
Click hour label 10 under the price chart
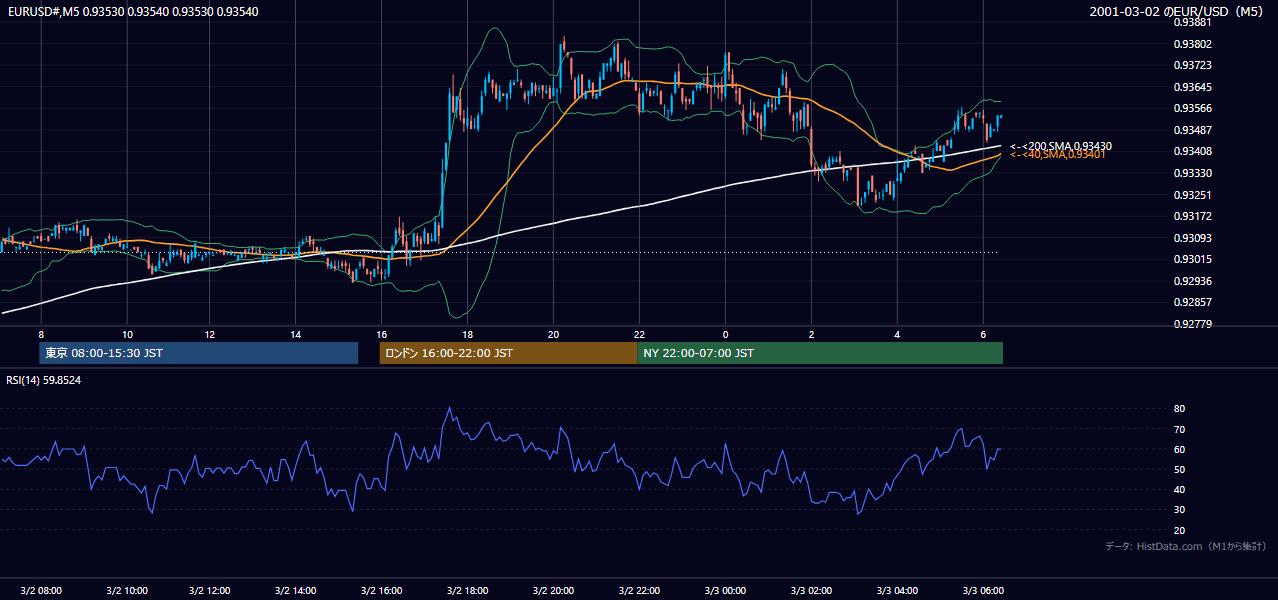click(x=127, y=334)
